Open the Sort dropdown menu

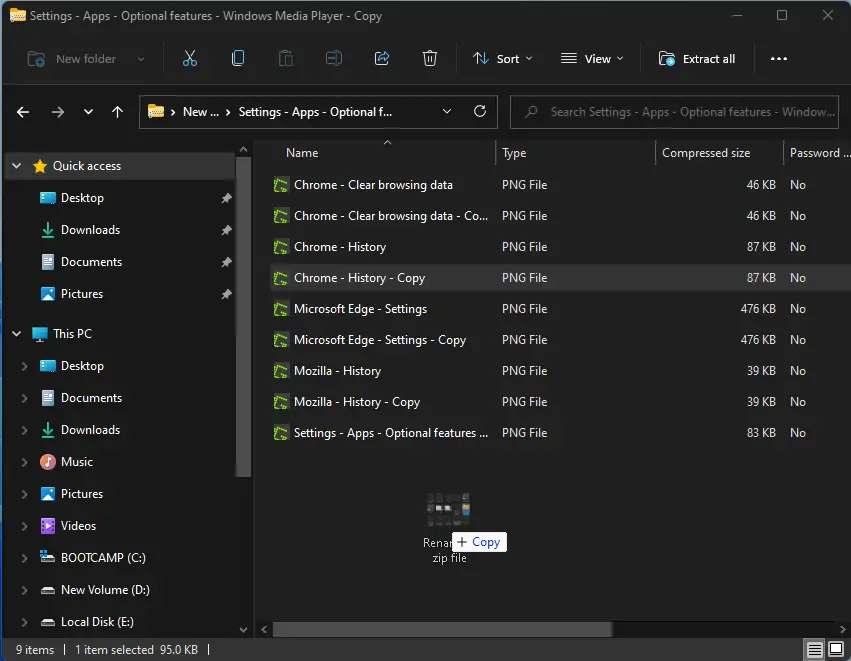(502, 59)
